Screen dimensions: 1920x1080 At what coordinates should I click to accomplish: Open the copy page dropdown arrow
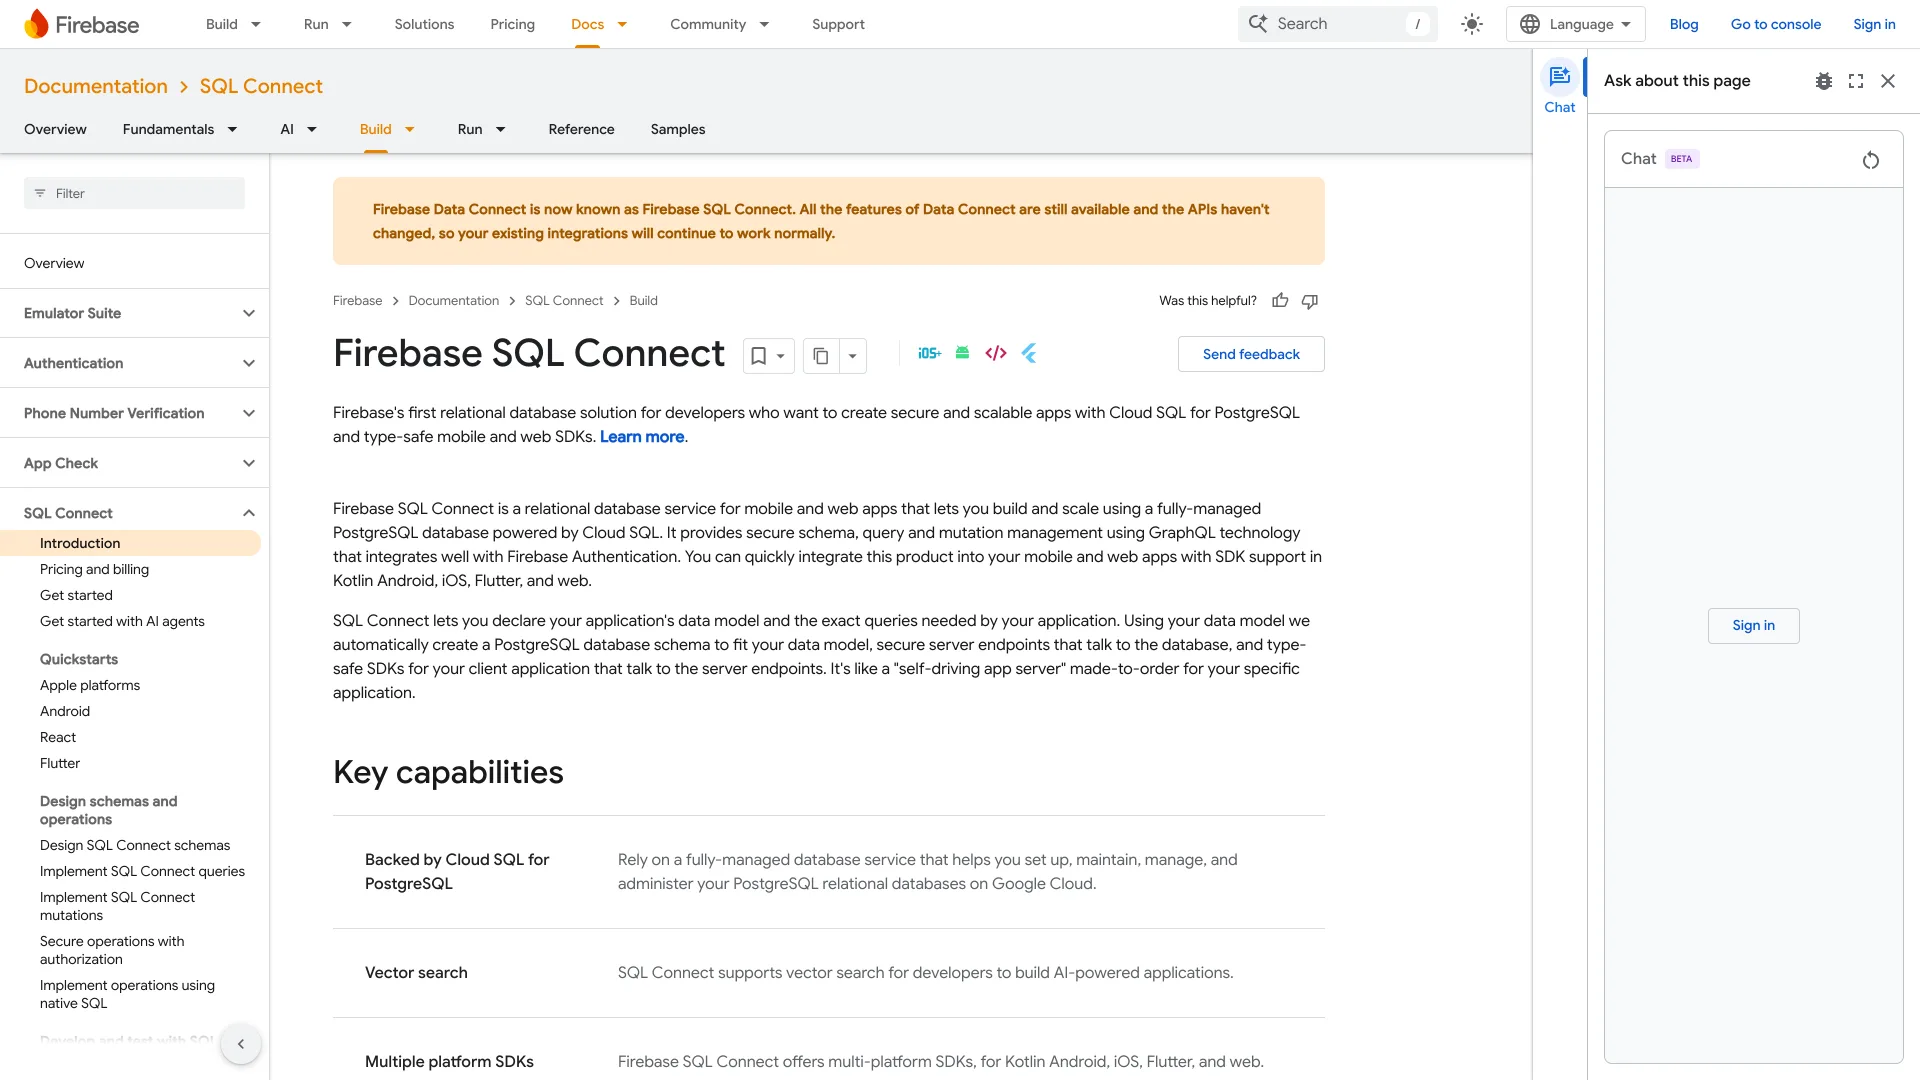click(853, 356)
